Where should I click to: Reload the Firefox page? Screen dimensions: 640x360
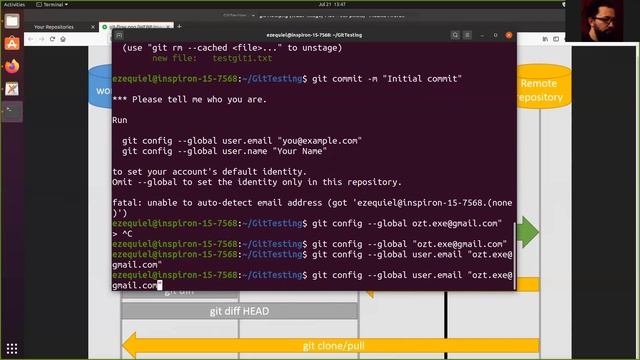pyautogui.click(x=52, y=39)
